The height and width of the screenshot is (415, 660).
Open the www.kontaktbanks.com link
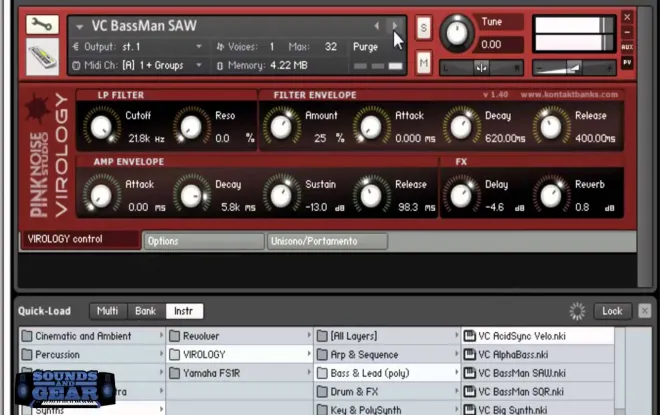point(569,95)
